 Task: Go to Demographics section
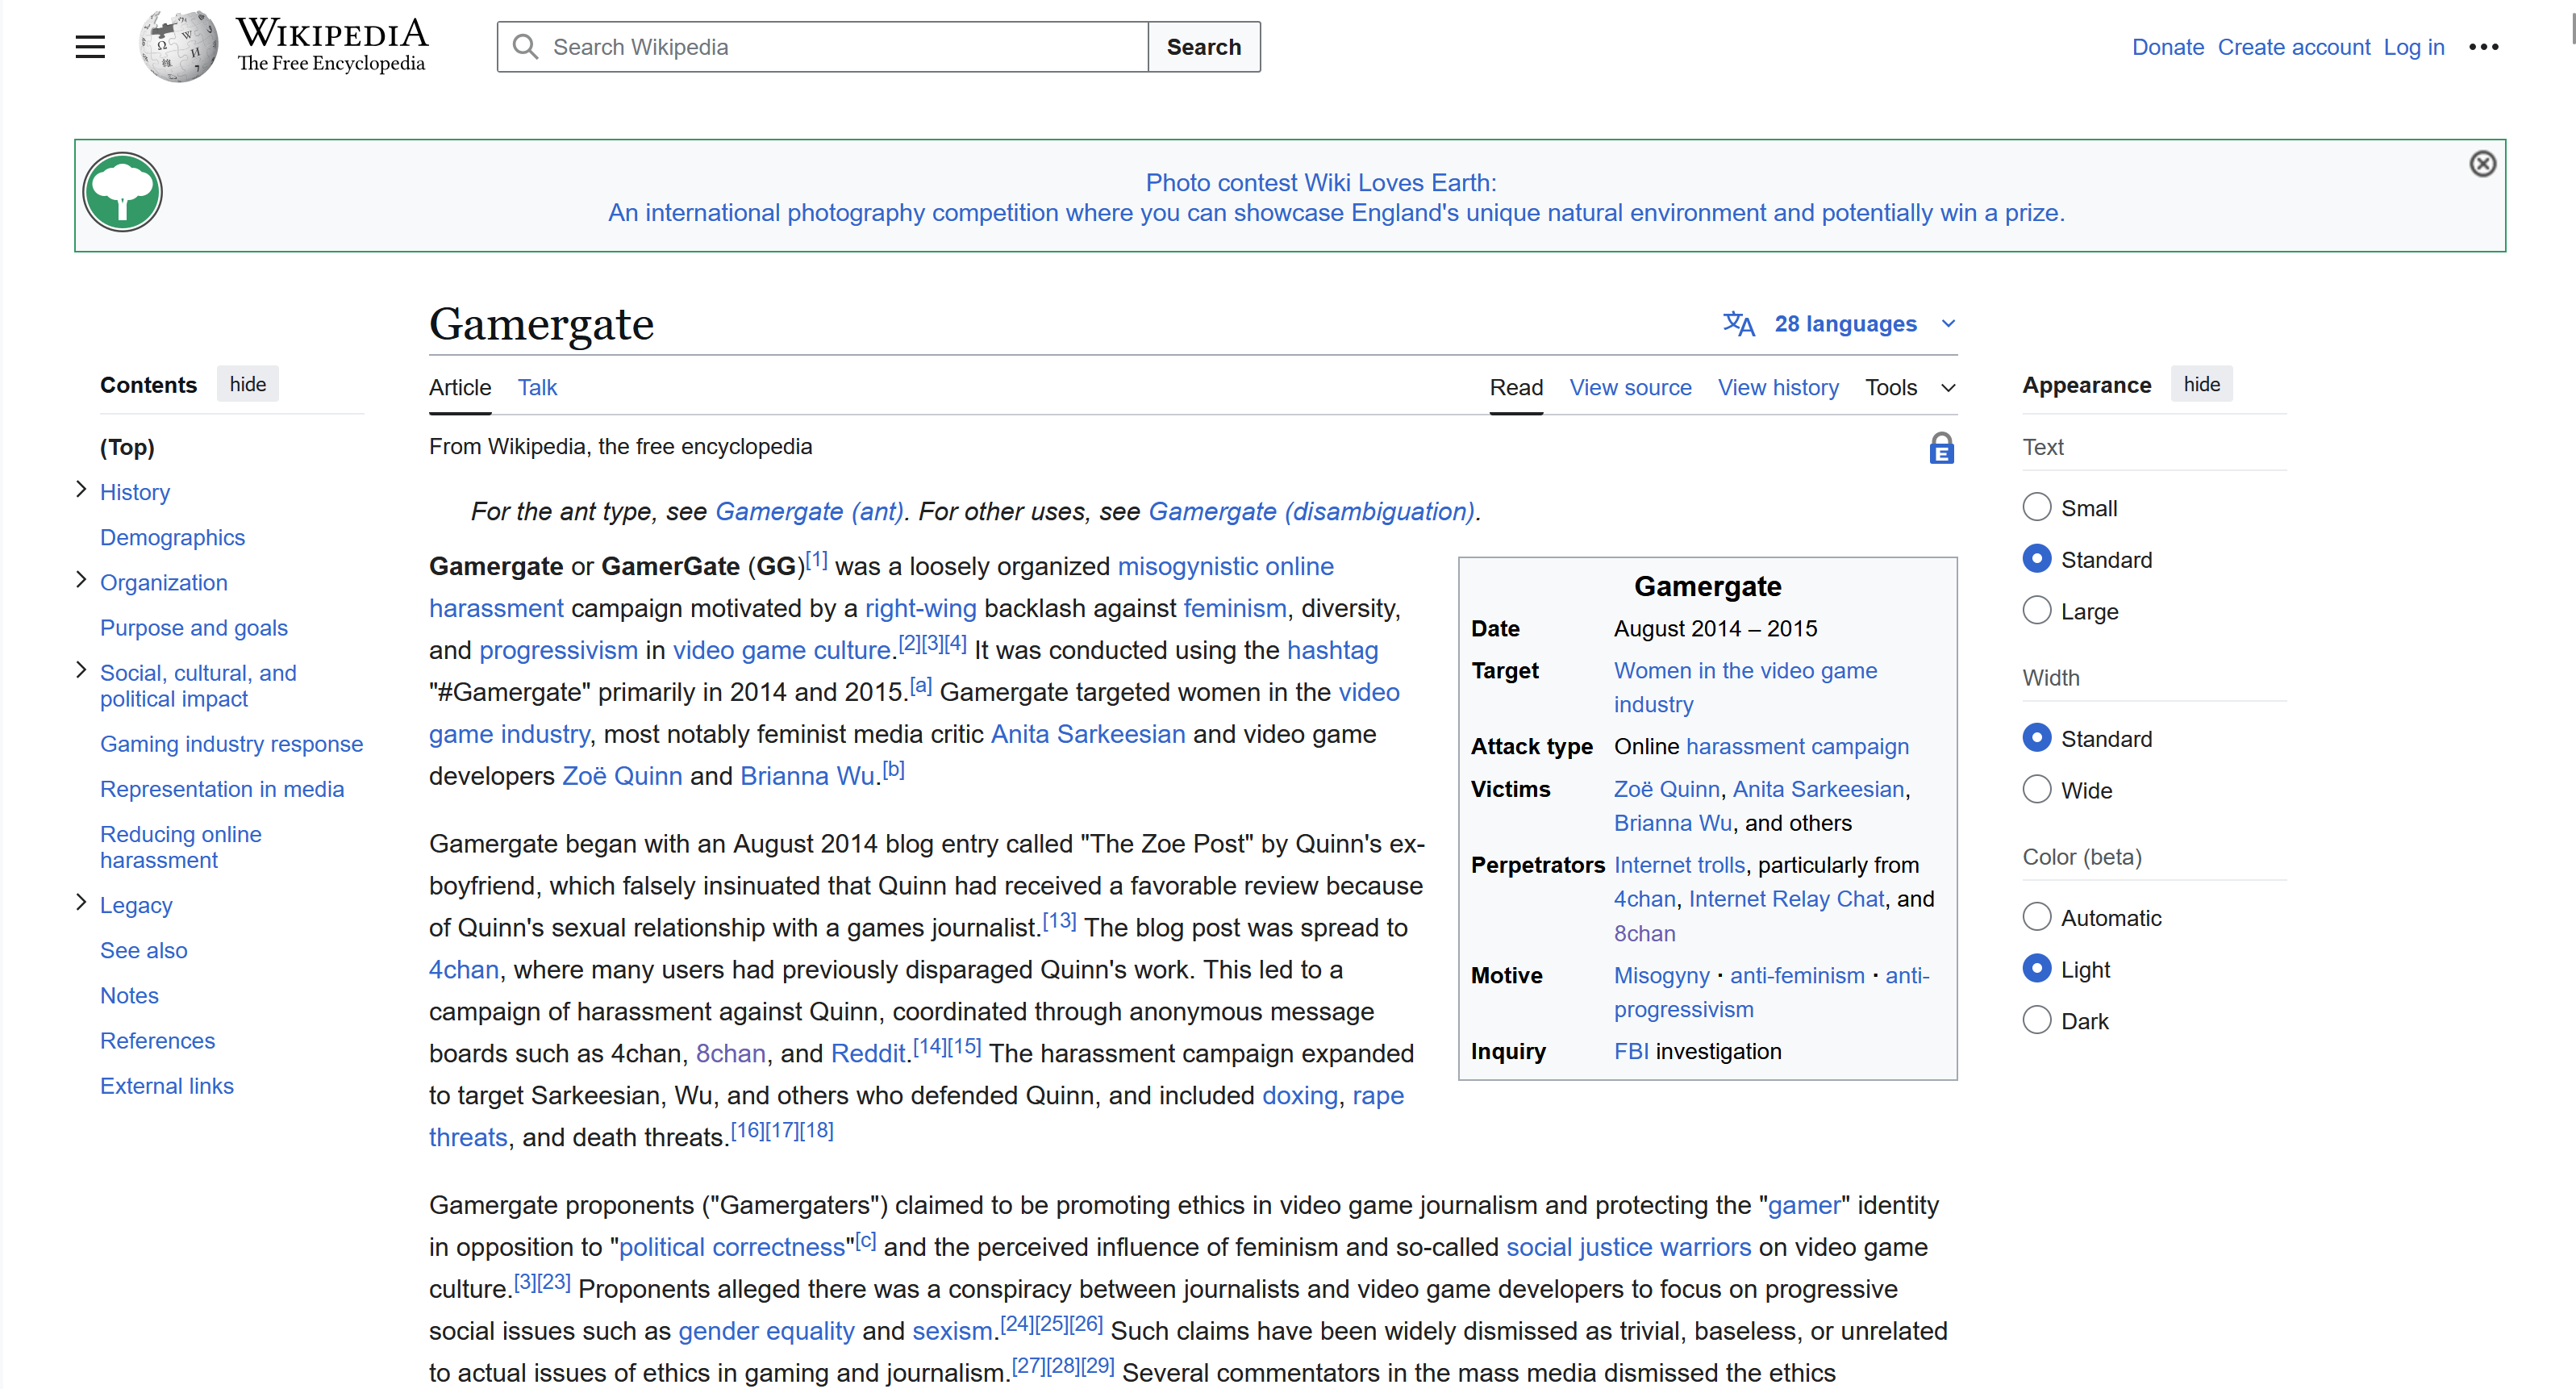pyautogui.click(x=172, y=538)
